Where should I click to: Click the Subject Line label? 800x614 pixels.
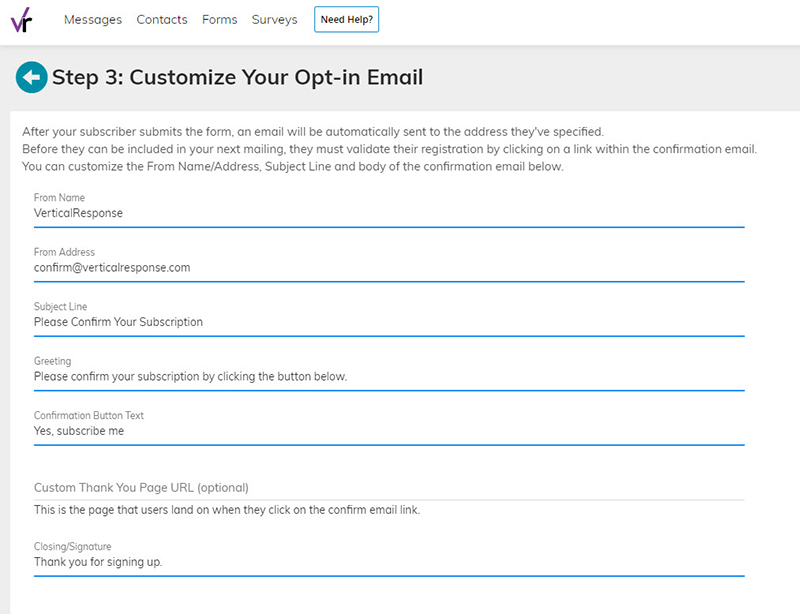tap(60, 307)
